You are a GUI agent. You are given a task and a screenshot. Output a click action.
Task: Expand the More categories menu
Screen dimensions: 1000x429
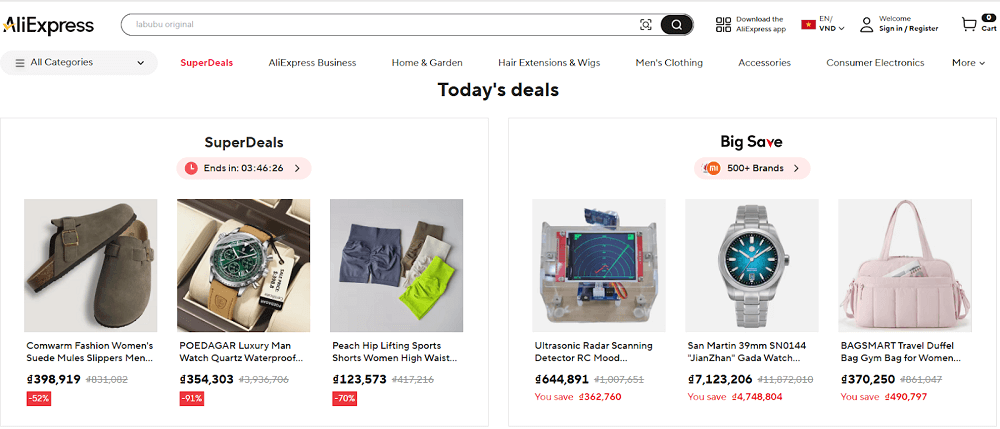coord(968,63)
